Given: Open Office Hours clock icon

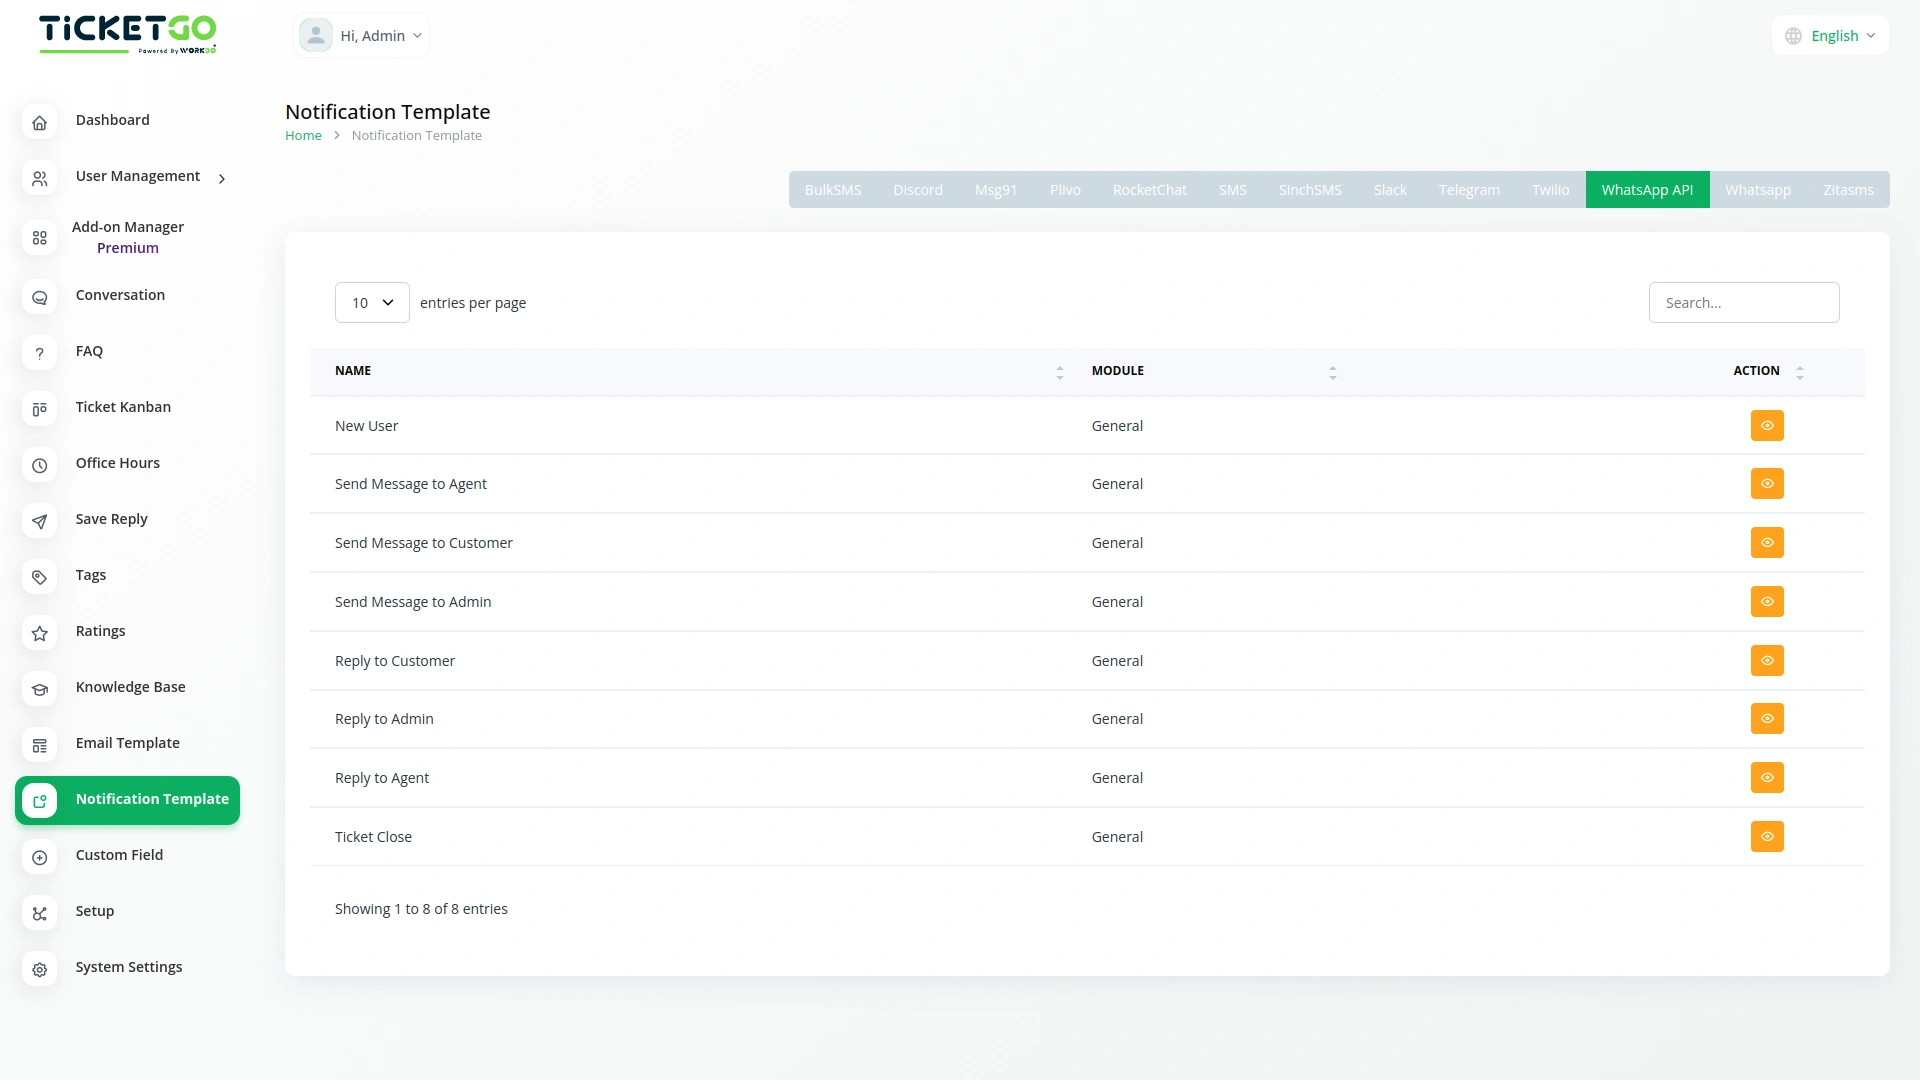Looking at the screenshot, I should (x=39, y=465).
